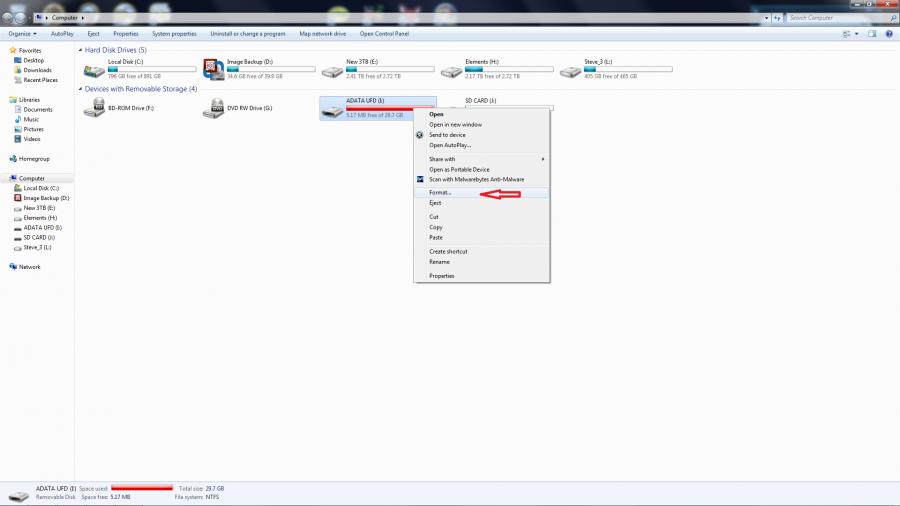This screenshot has height=506, width=900.
Task: Click System properties in the toolbar
Action: [x=174, y=34]
